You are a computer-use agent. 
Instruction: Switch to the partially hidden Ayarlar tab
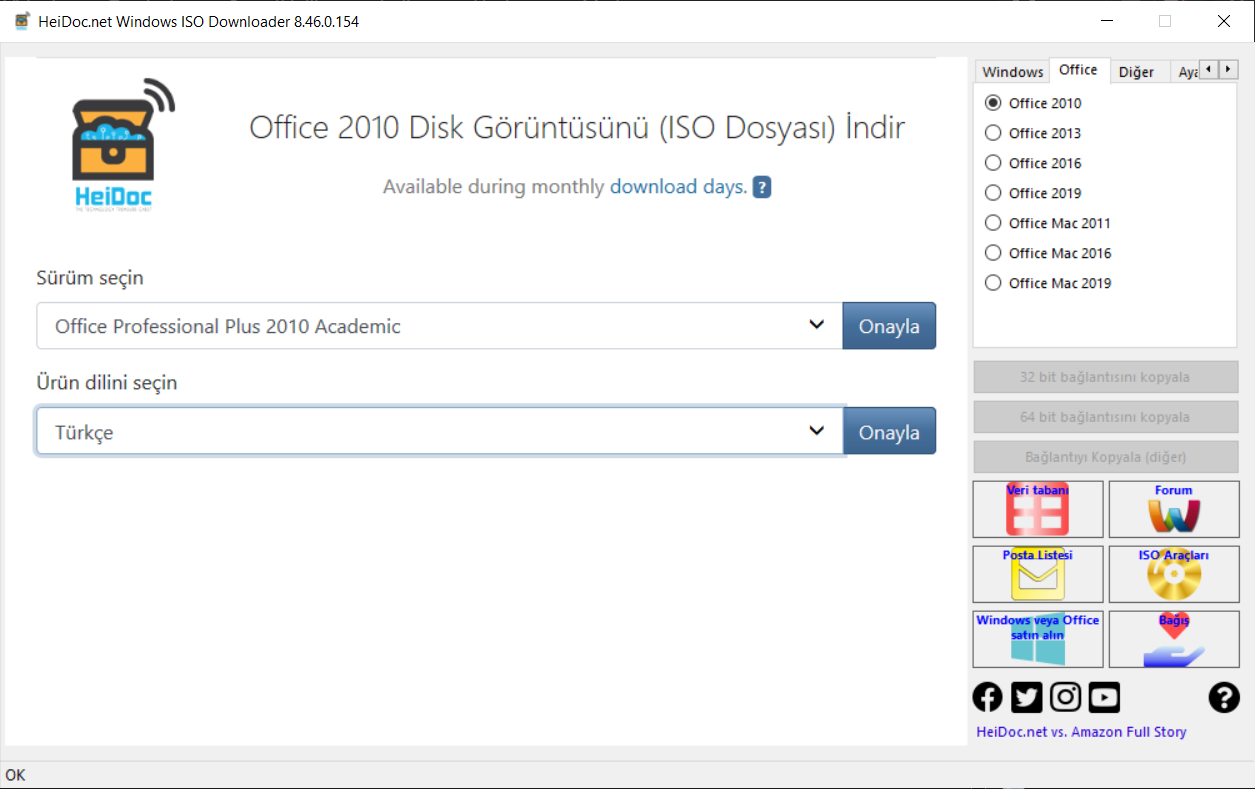point(1186,72)
